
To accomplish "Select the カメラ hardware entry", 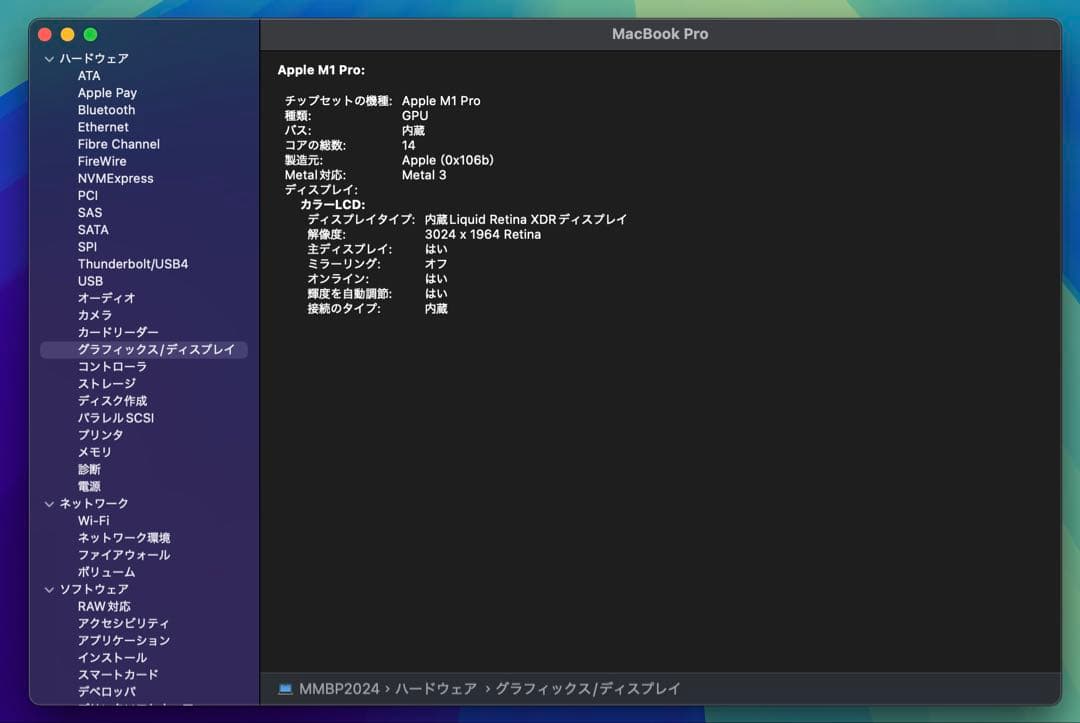I will point(93,314).
